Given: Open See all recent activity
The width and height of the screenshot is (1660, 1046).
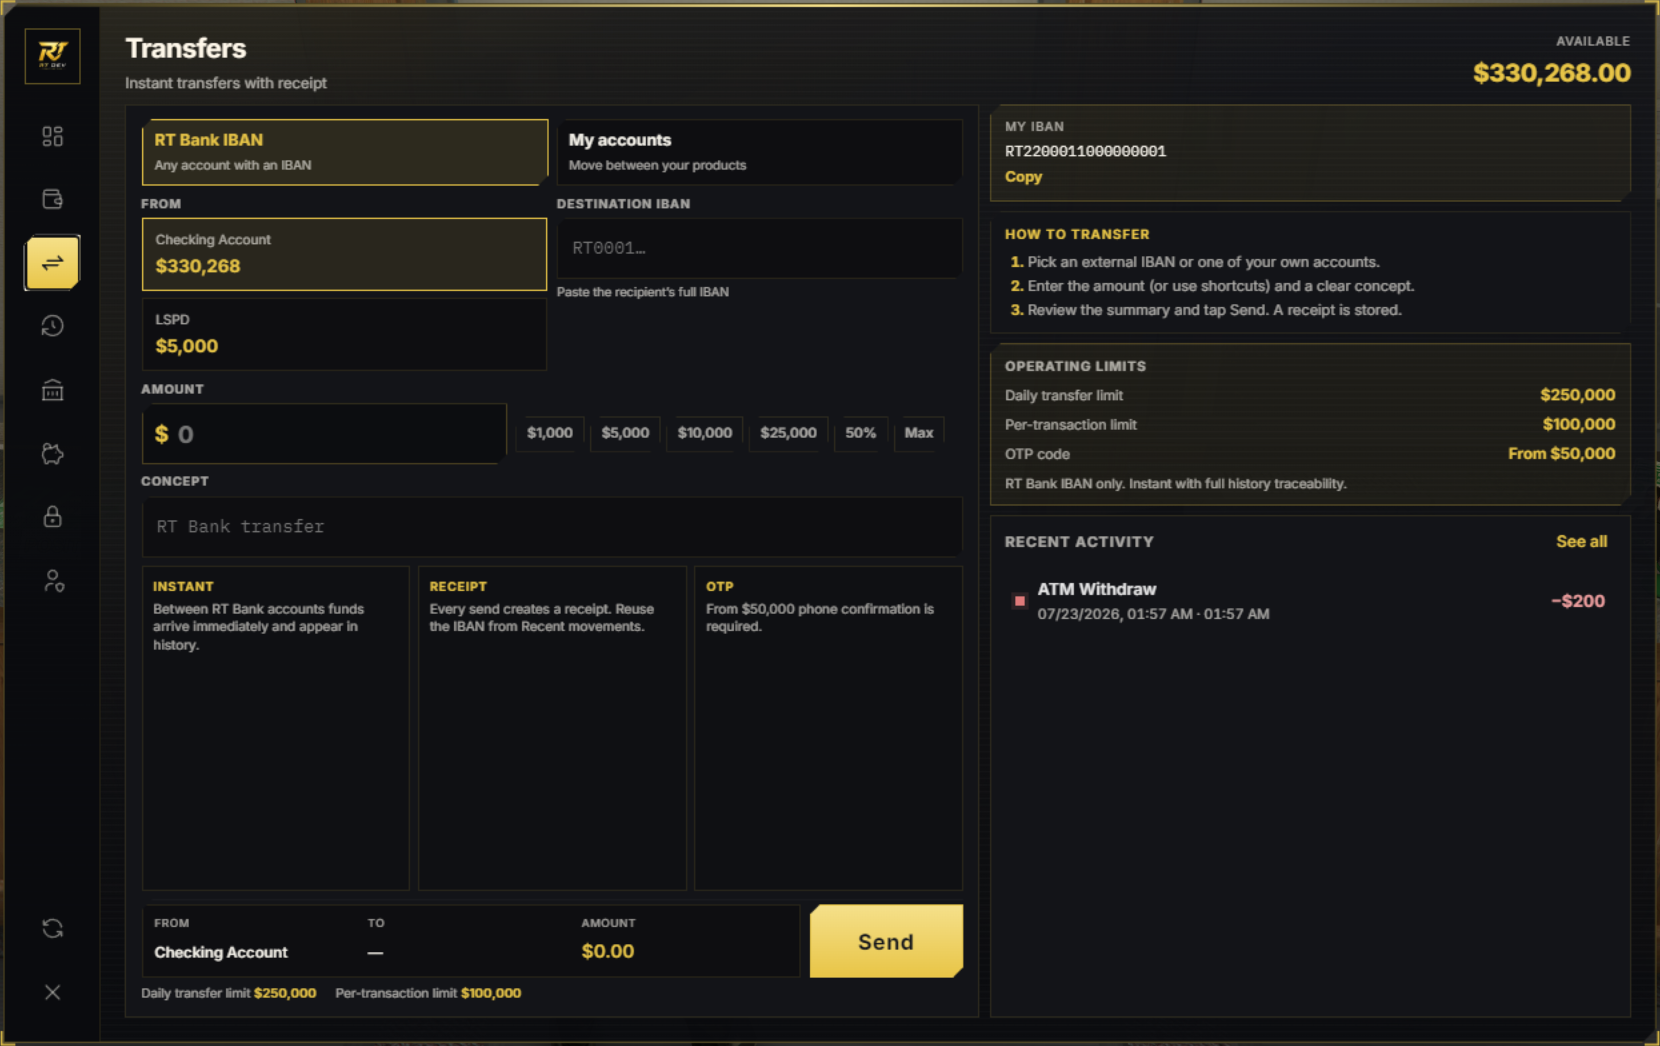Looking at the screenshot, I should (1581, 541).
